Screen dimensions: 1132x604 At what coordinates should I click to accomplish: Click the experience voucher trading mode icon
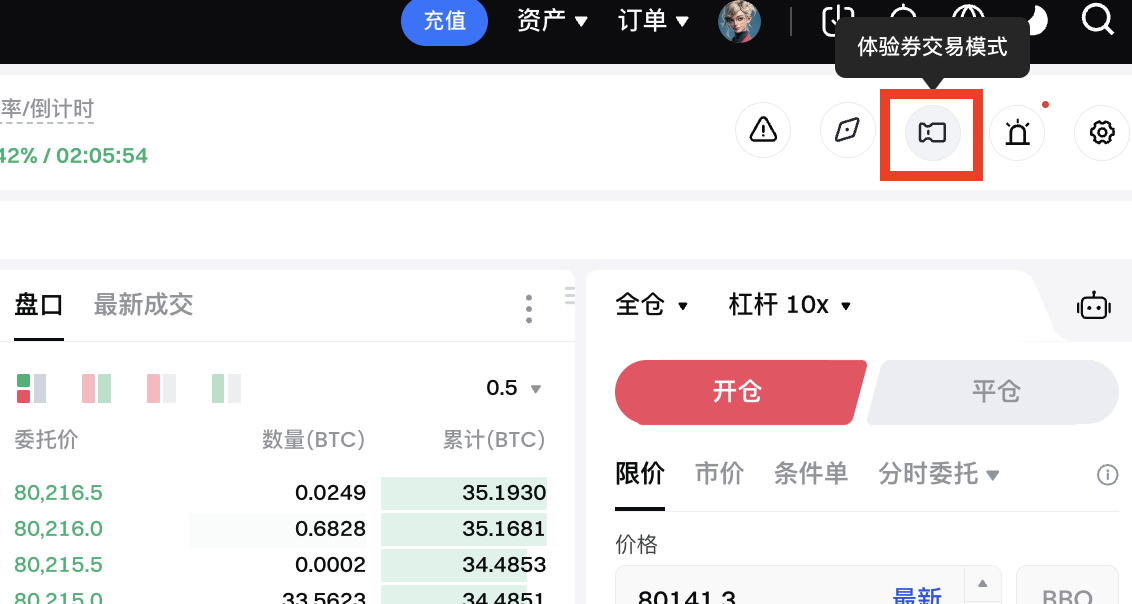coord(932,132)
